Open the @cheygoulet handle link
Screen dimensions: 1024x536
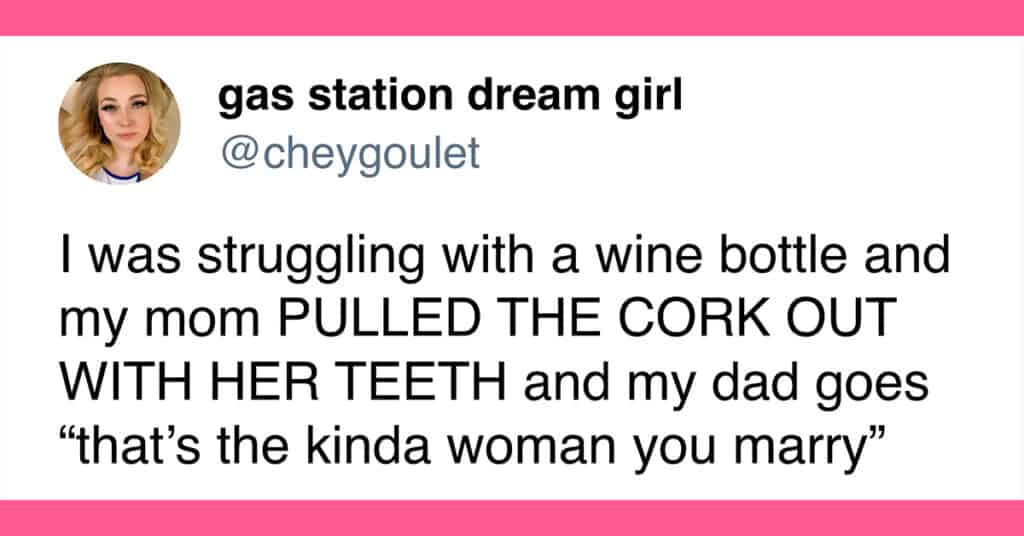click(350, 155)
